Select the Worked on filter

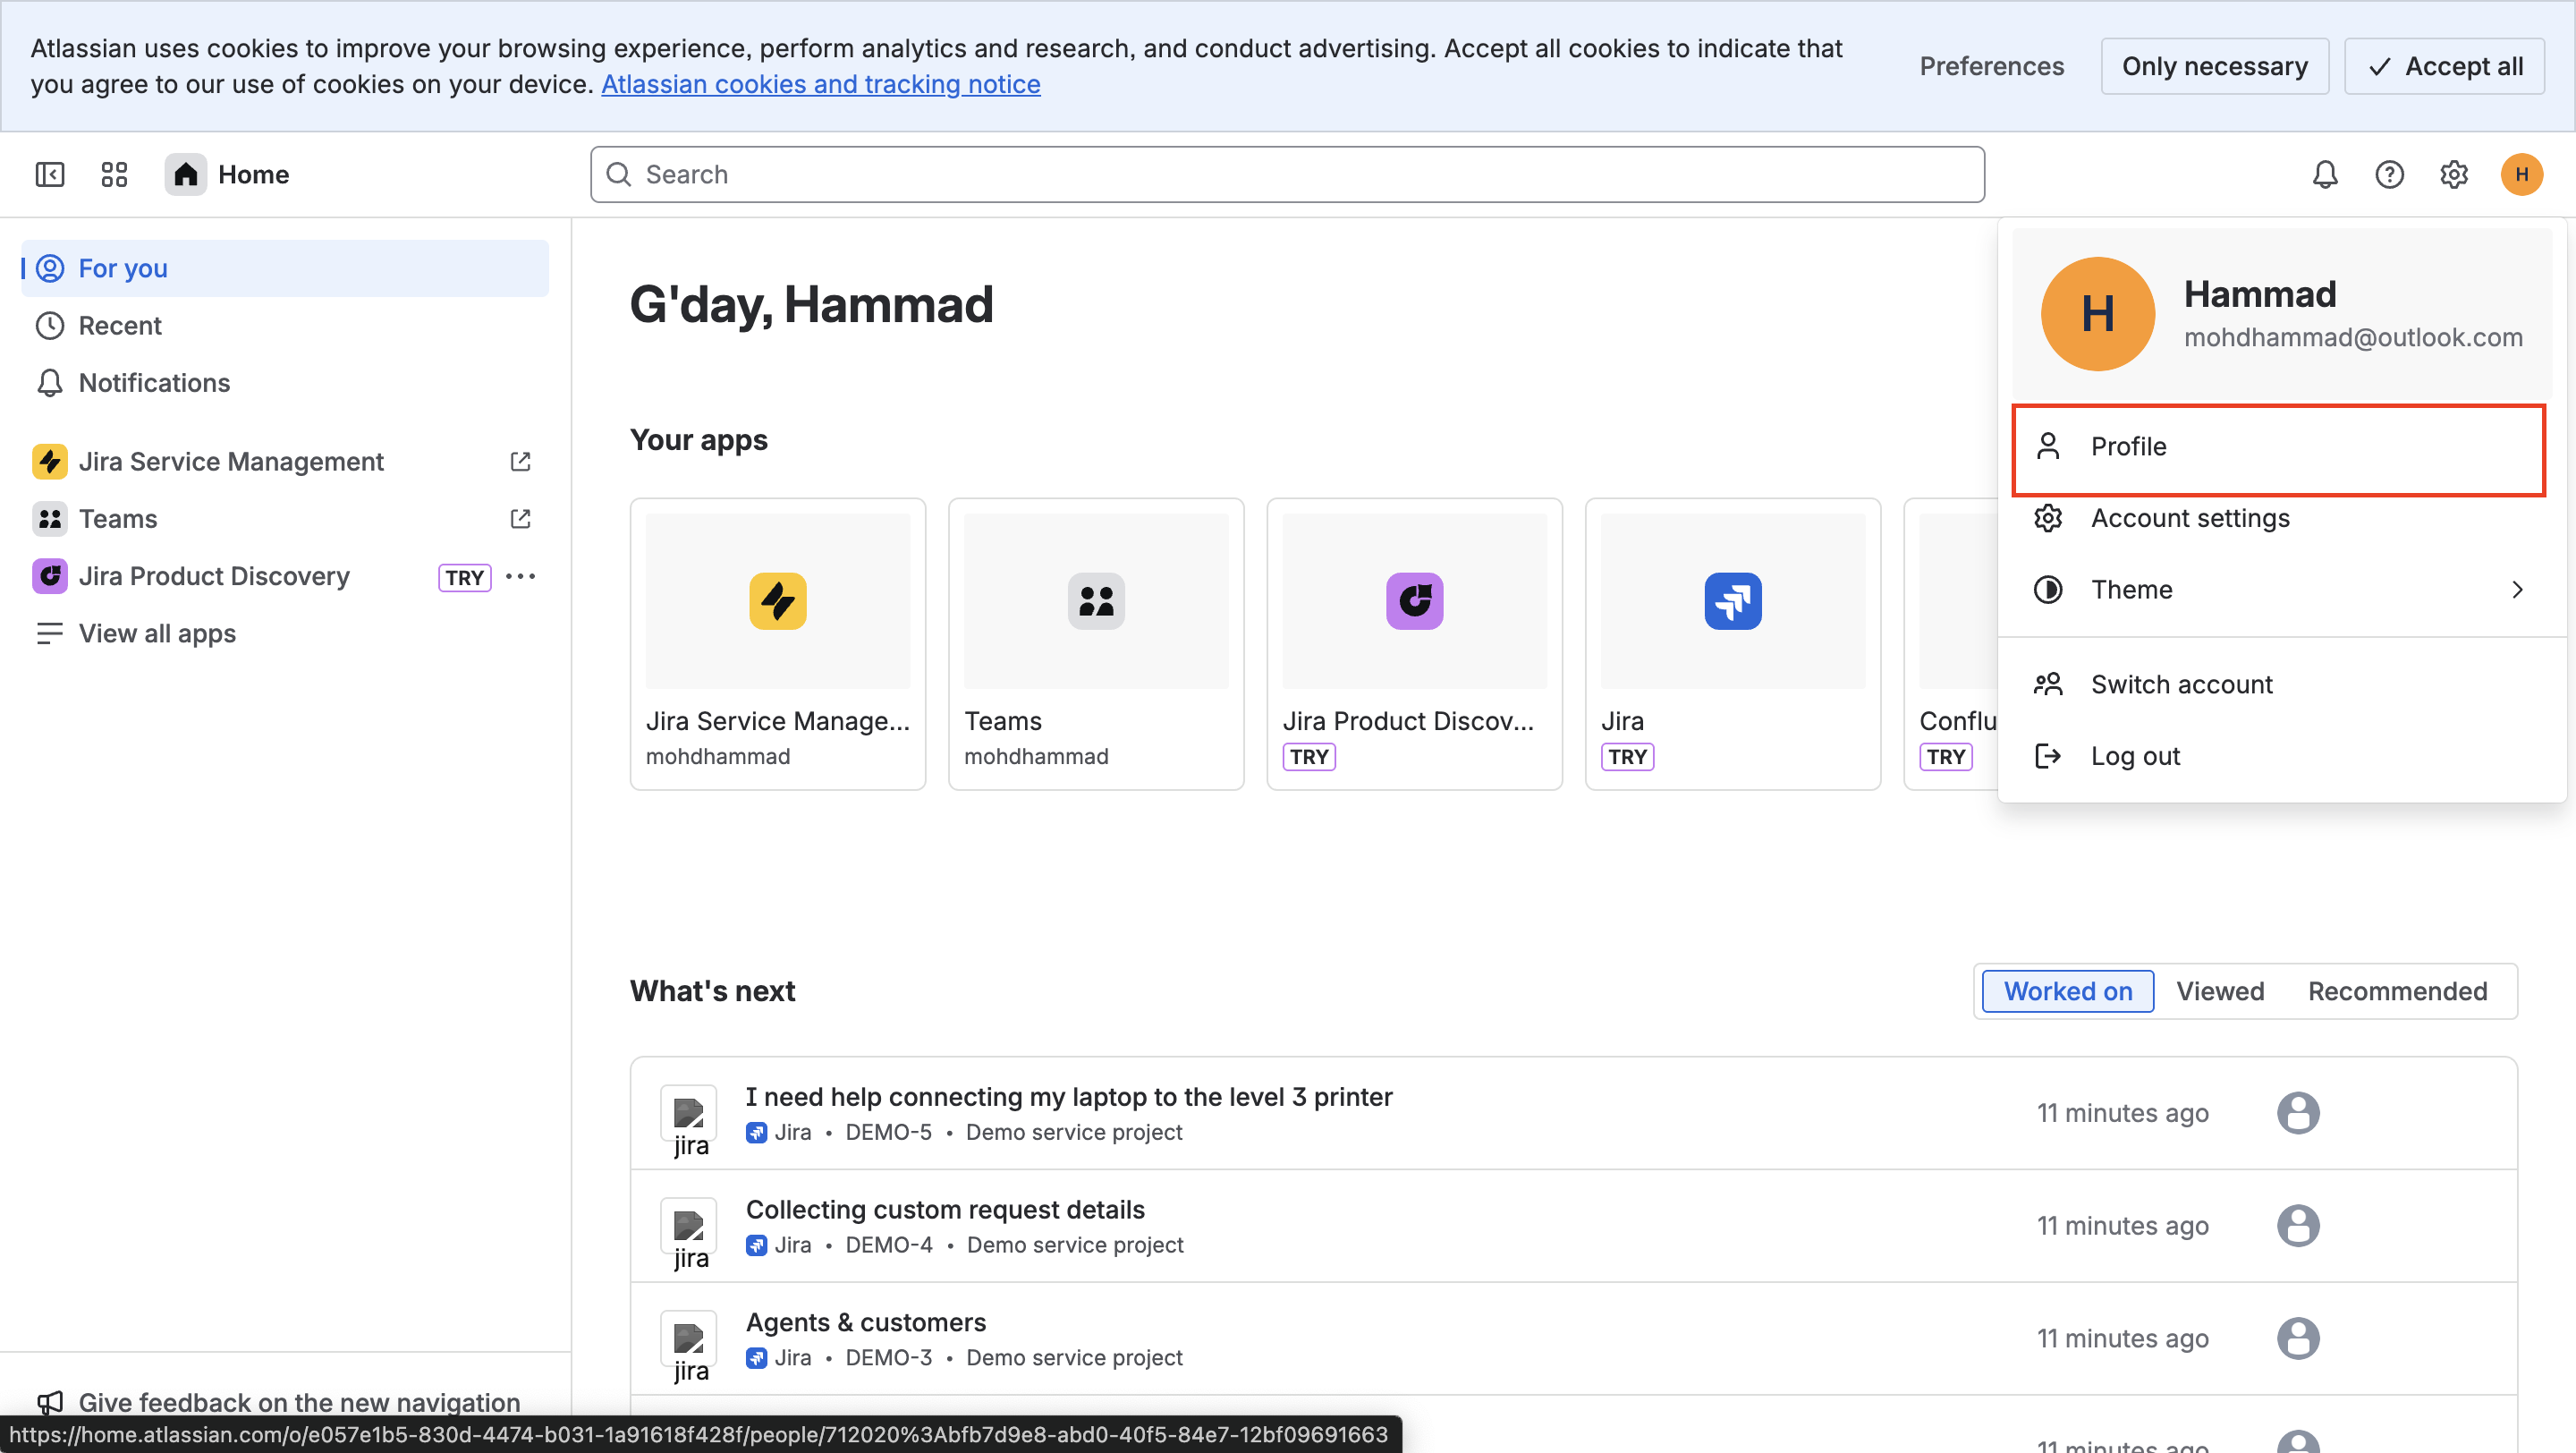(2067, 990)
